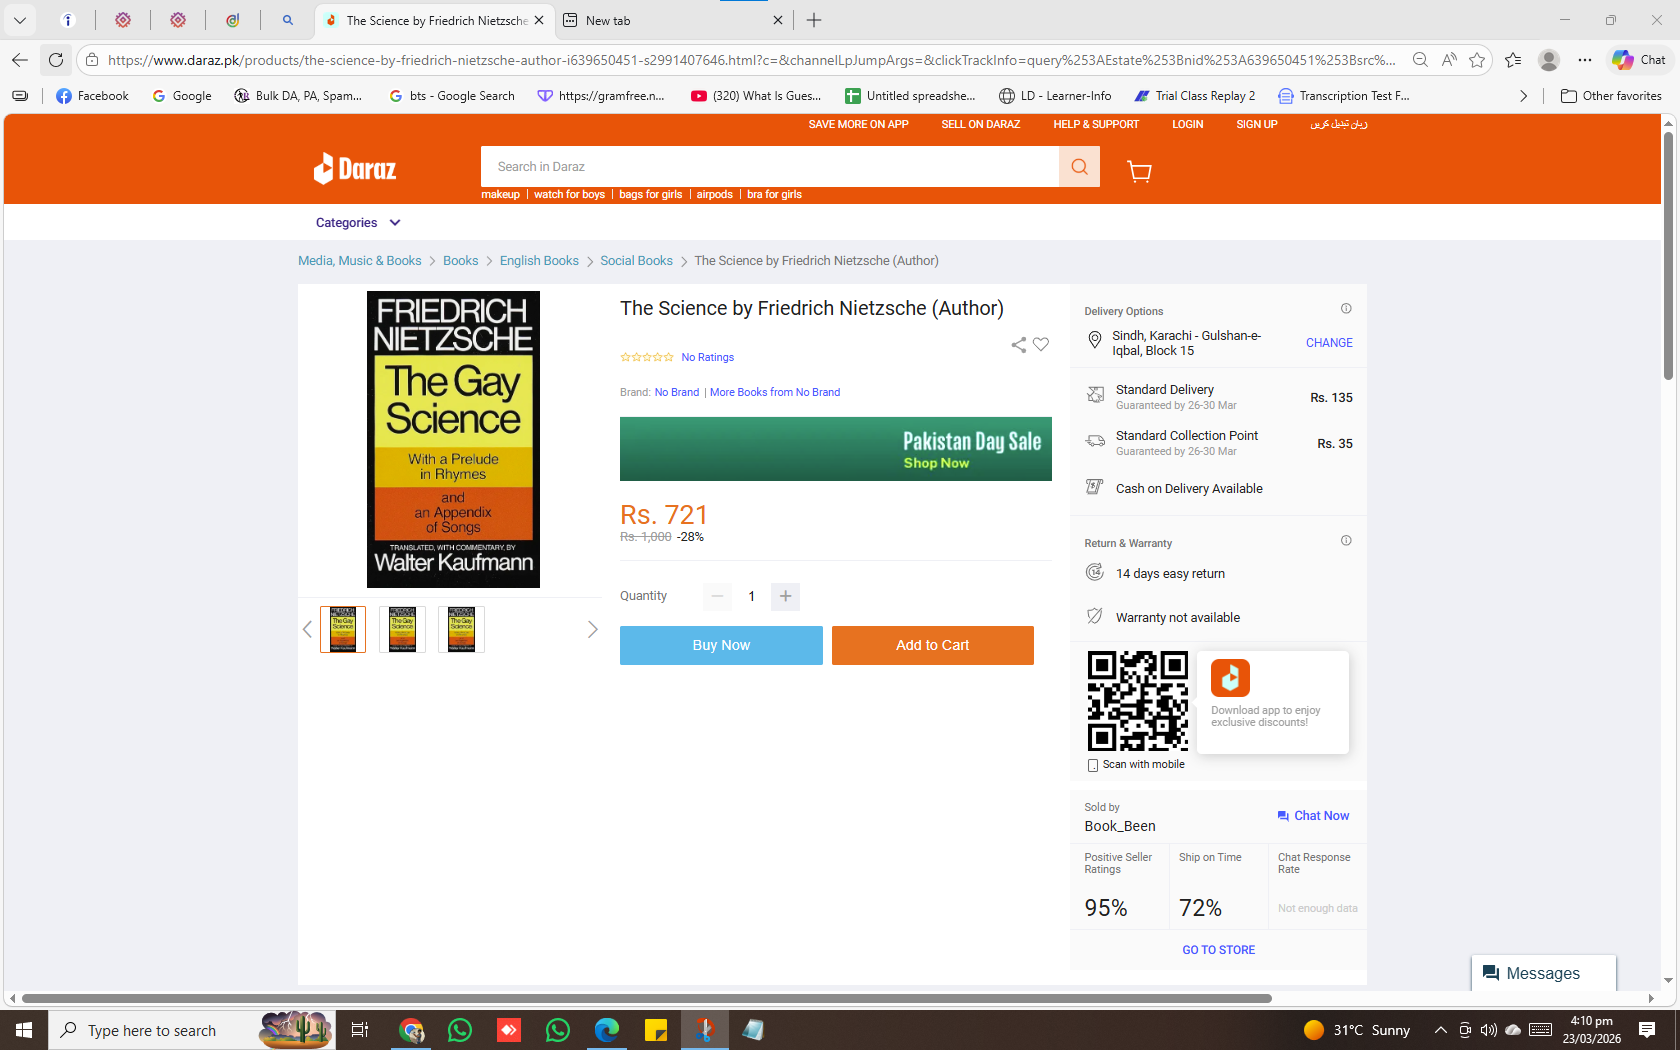Increase quantity with plus button
Viewport: 1680px width, 1050px height.
click(786, 597)
